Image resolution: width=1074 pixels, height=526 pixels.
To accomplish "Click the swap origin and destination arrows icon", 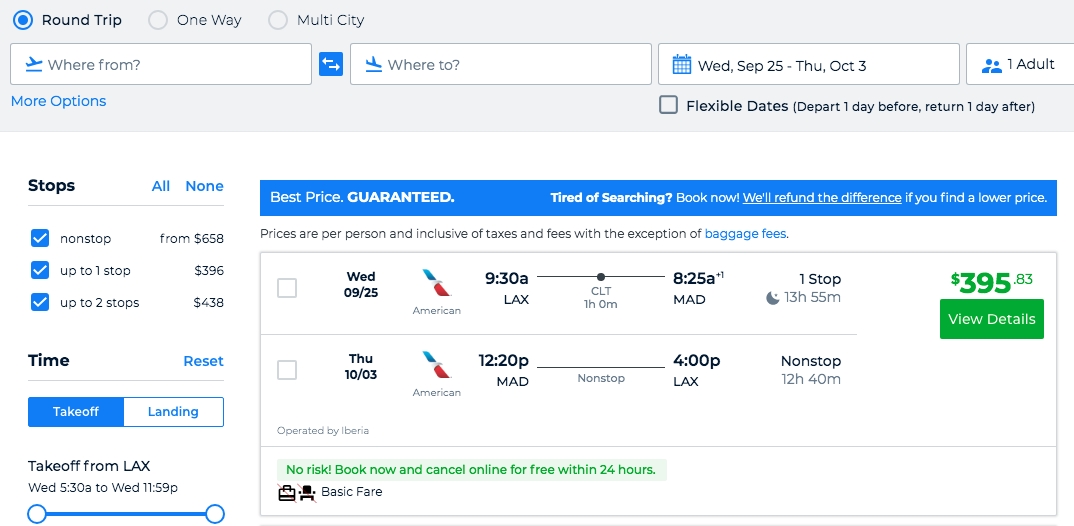I will (x=330, y=64).
